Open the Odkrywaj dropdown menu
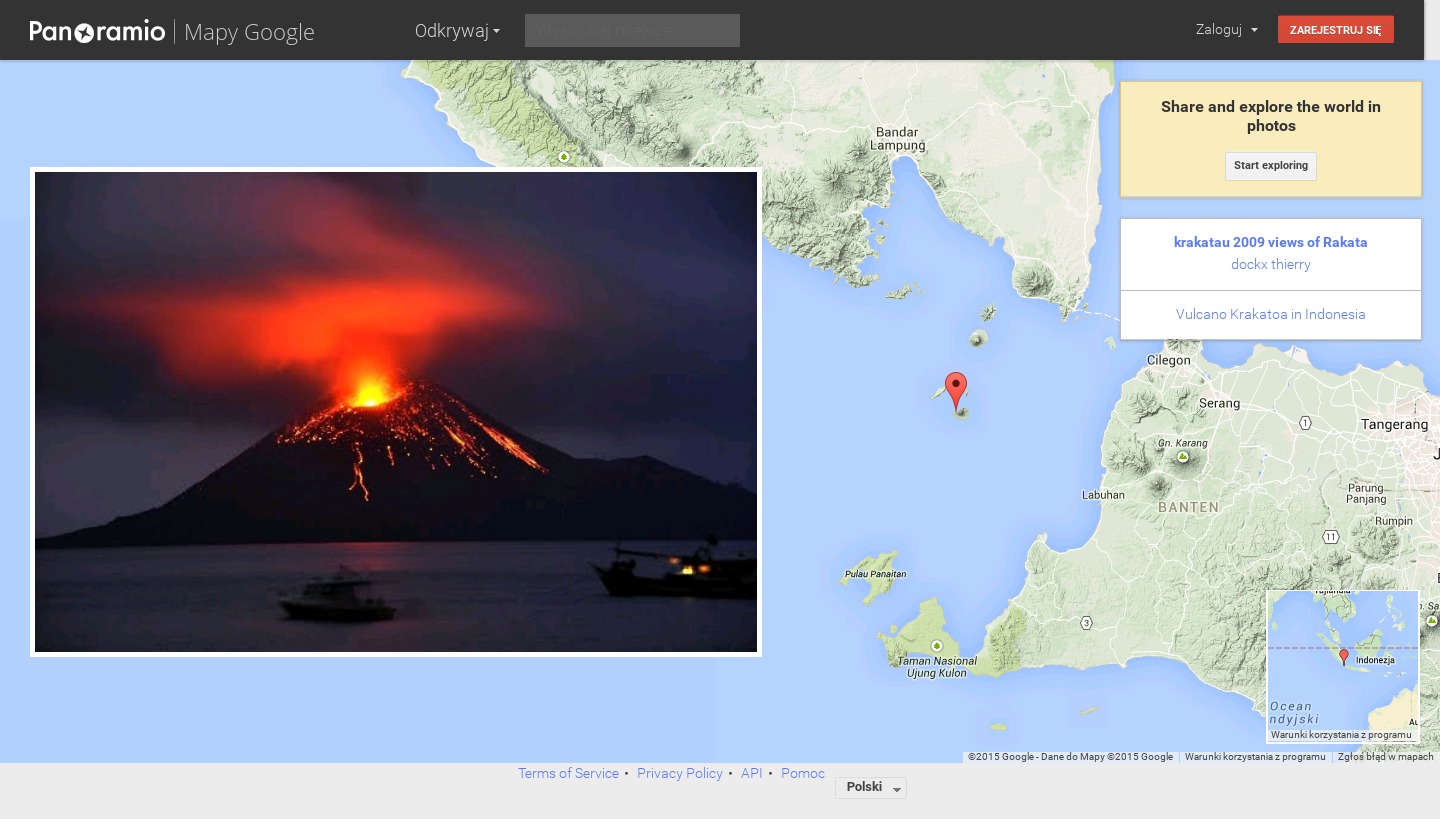The height and width of the screenshot is (819, 1440). (x=457, y=31)
